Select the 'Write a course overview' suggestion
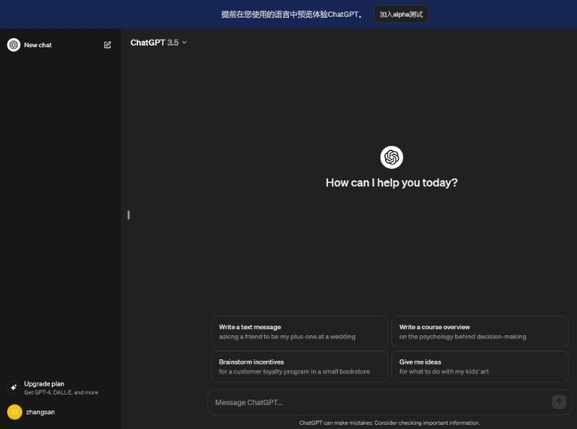The image size is (577, 429). (480, 332)
